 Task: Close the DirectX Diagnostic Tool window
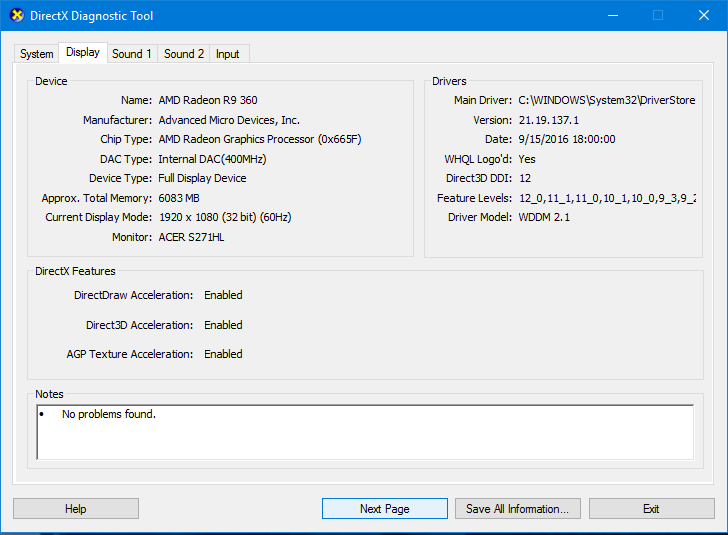(704, 15)
